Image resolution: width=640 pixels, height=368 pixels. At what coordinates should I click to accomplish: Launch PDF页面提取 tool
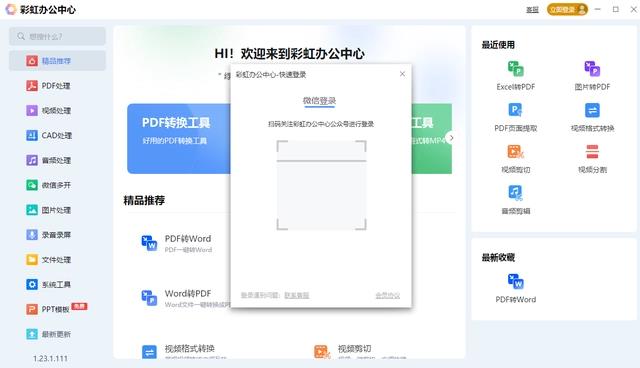(x=516, y=117)
